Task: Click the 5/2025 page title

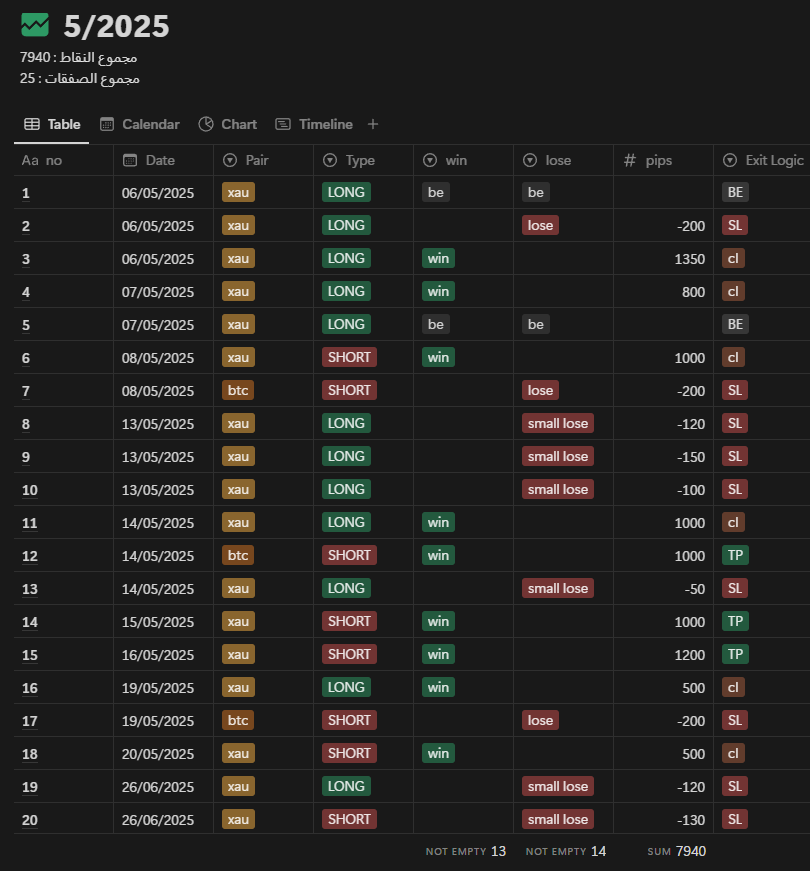Action: tap(116, 27)
